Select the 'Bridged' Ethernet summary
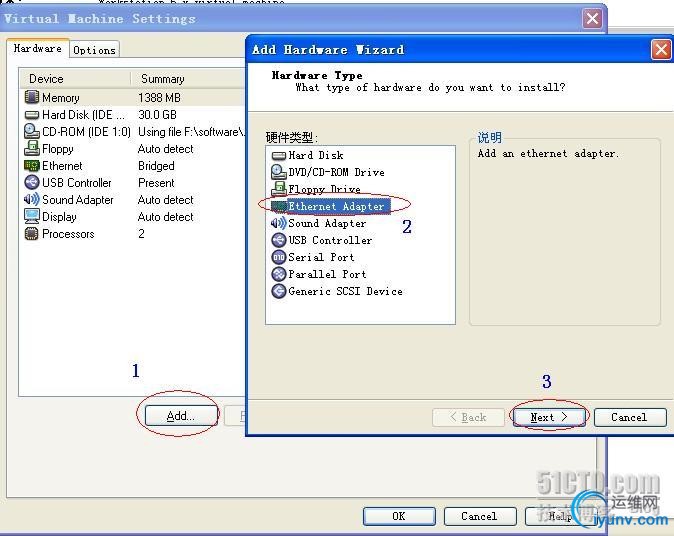This screenshot has width=674, height=536. coord(156,165)
